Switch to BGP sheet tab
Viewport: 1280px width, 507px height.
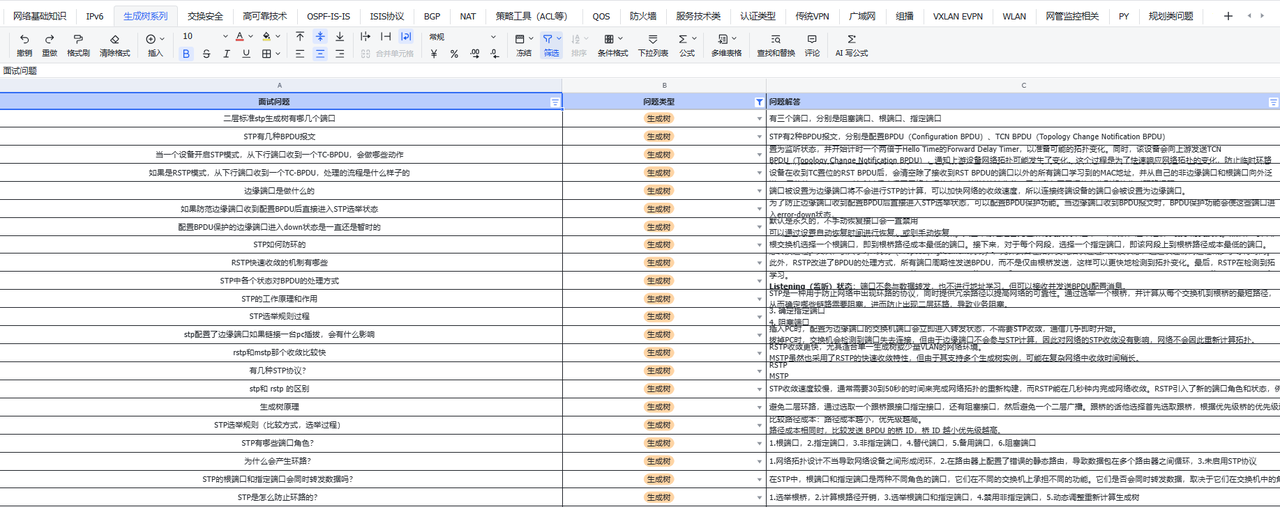pos(432,16)
